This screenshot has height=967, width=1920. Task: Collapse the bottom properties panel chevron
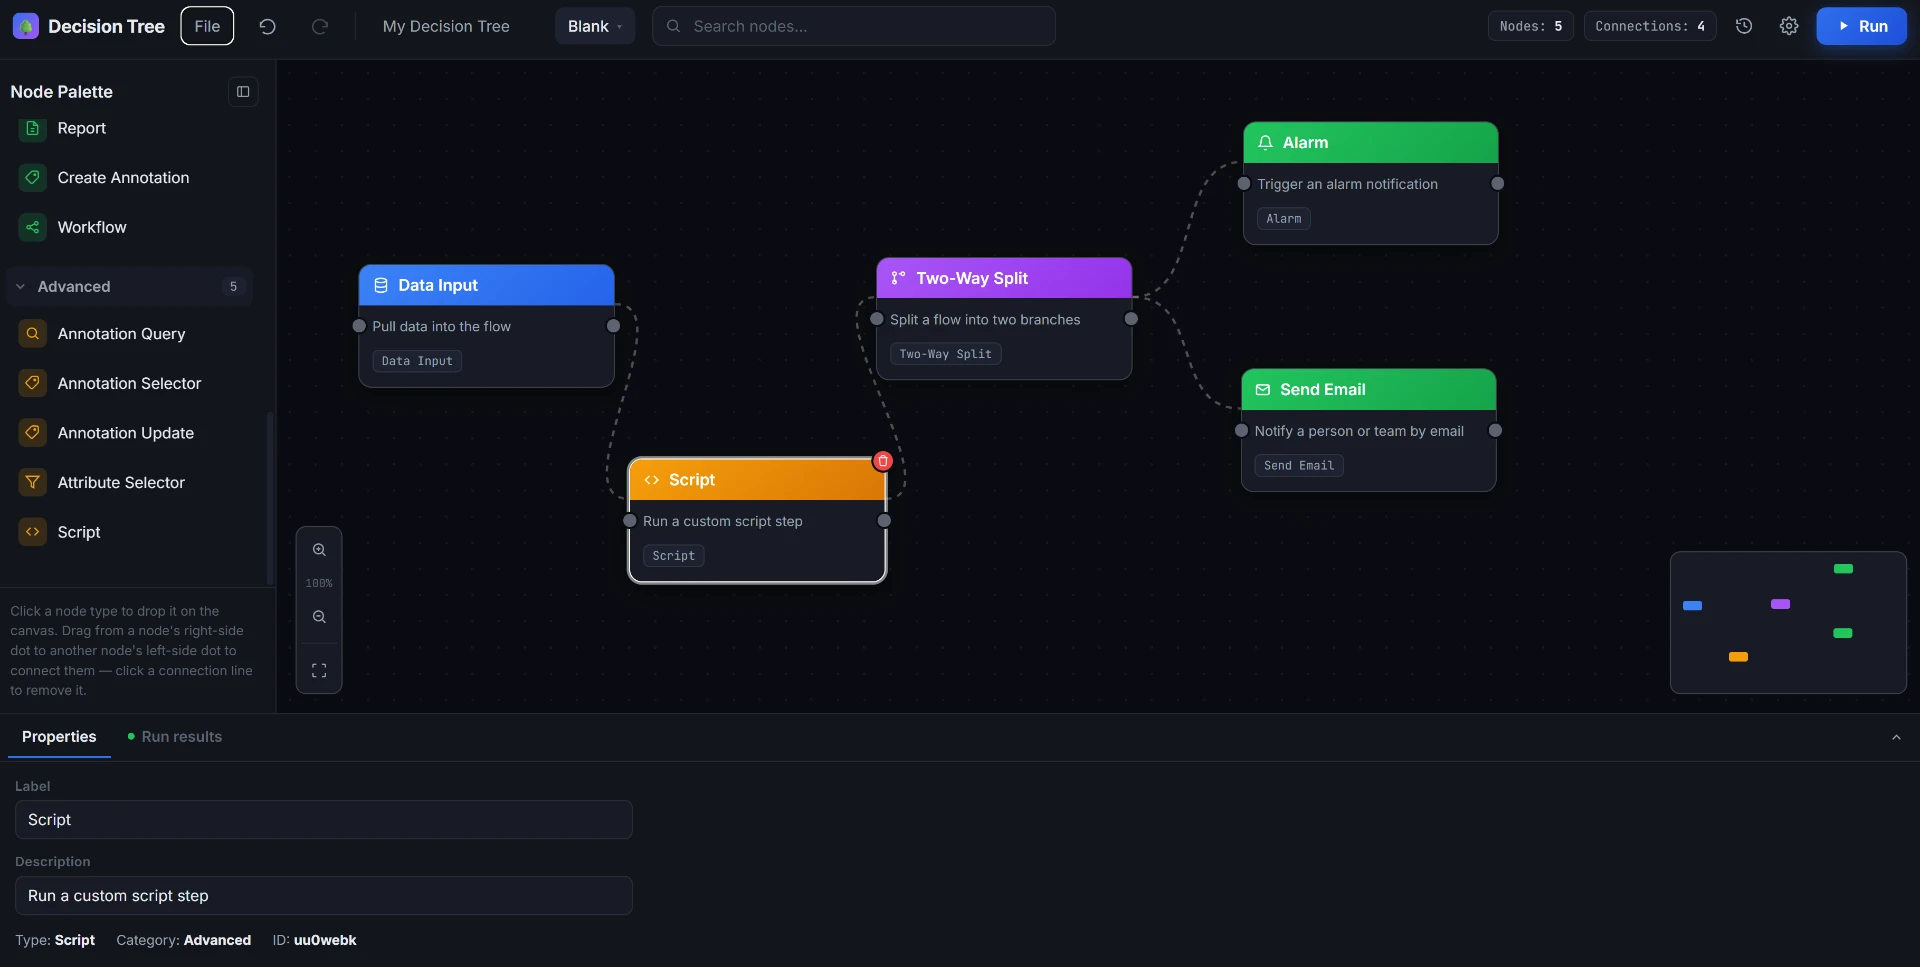click(x=1896, y=737)
